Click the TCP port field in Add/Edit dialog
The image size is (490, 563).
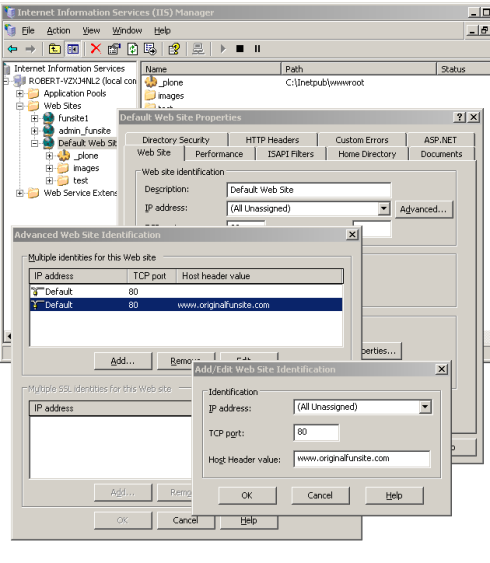click(316, 432)
